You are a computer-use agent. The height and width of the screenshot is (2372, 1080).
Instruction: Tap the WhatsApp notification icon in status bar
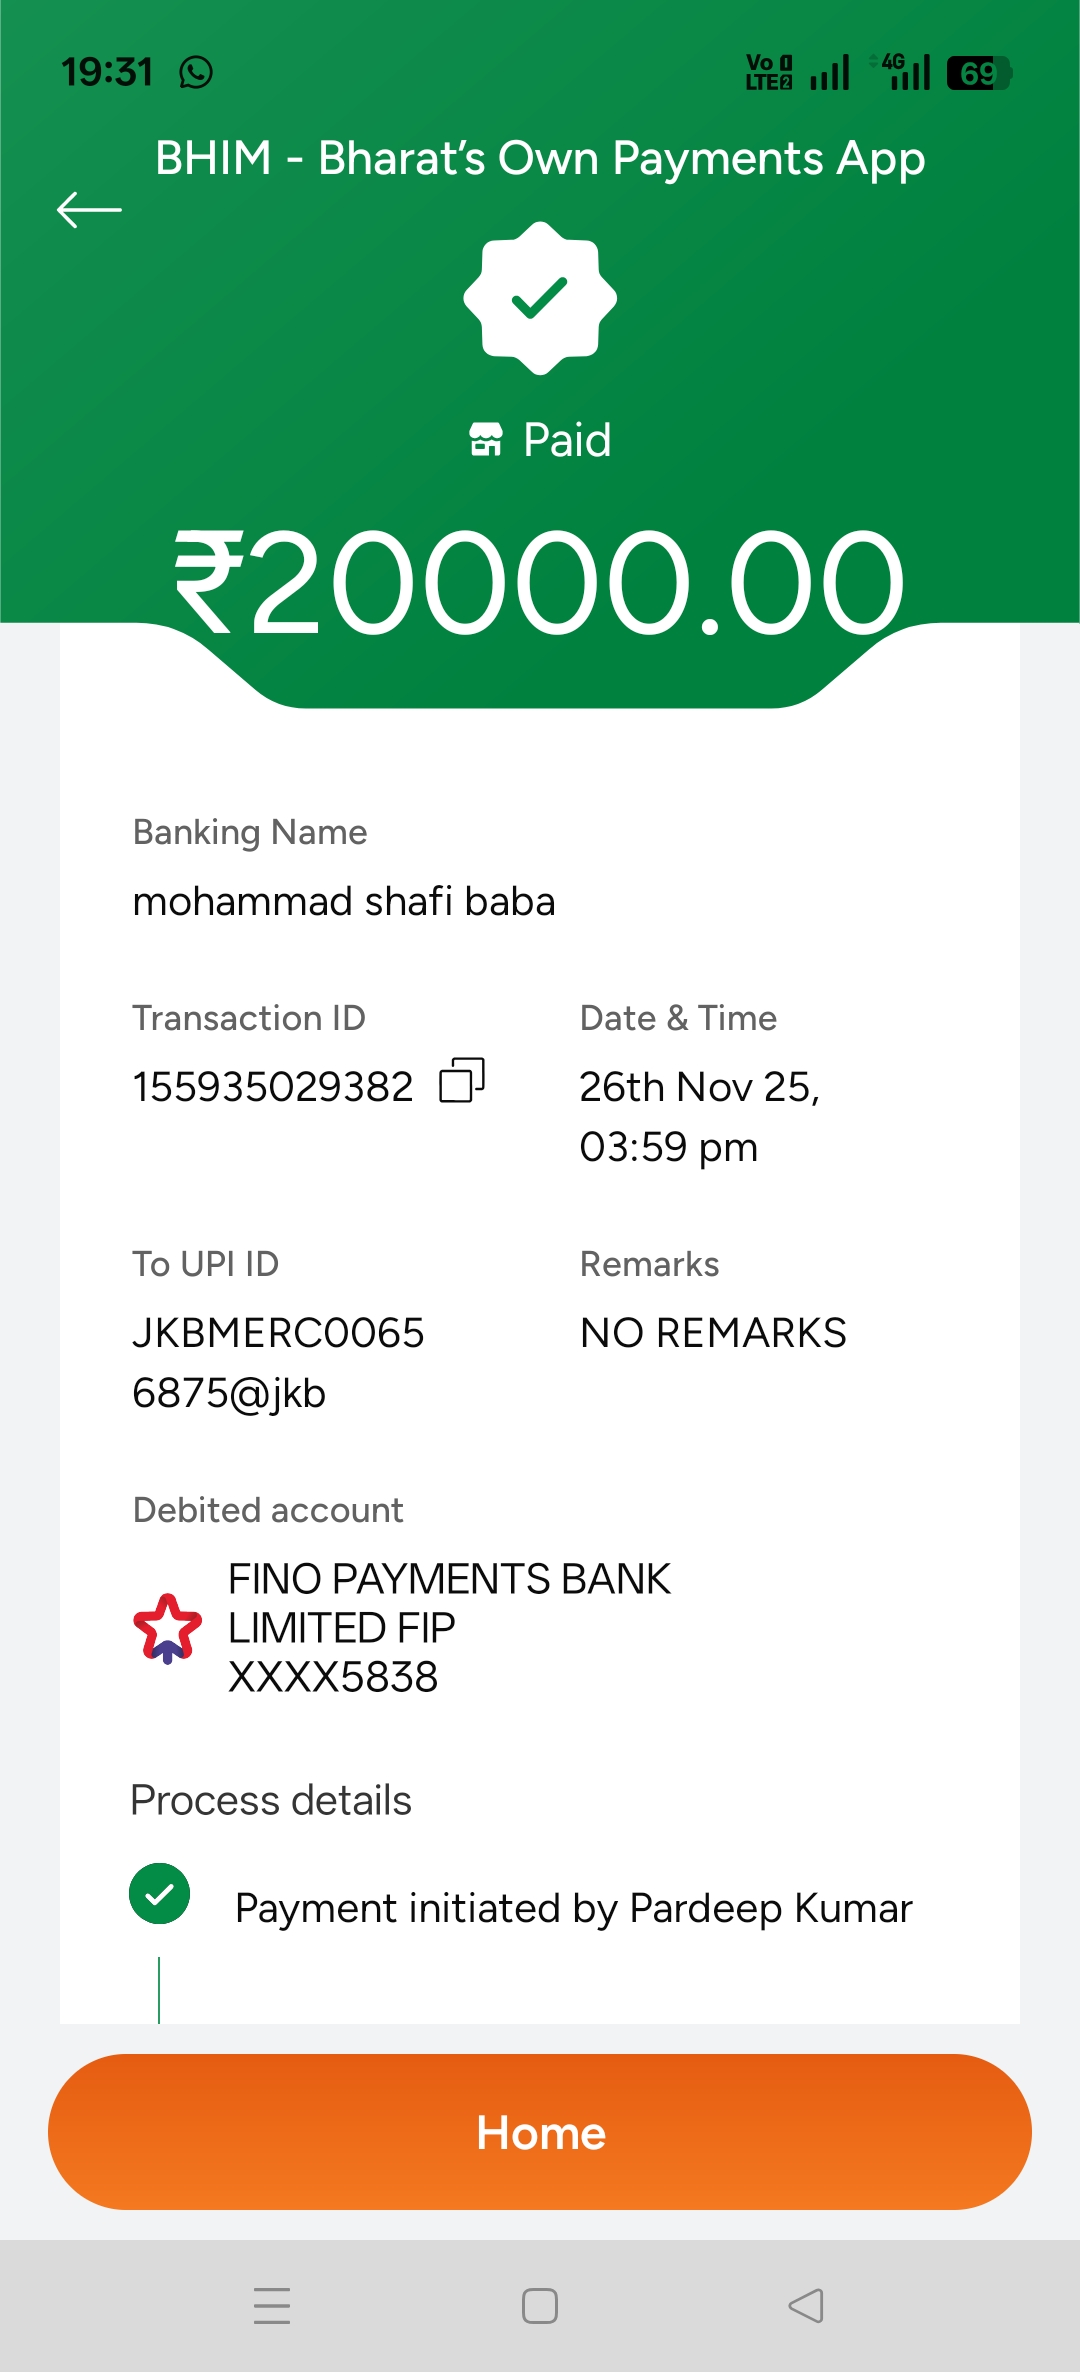pyautogui.click(x=196, y=72)
